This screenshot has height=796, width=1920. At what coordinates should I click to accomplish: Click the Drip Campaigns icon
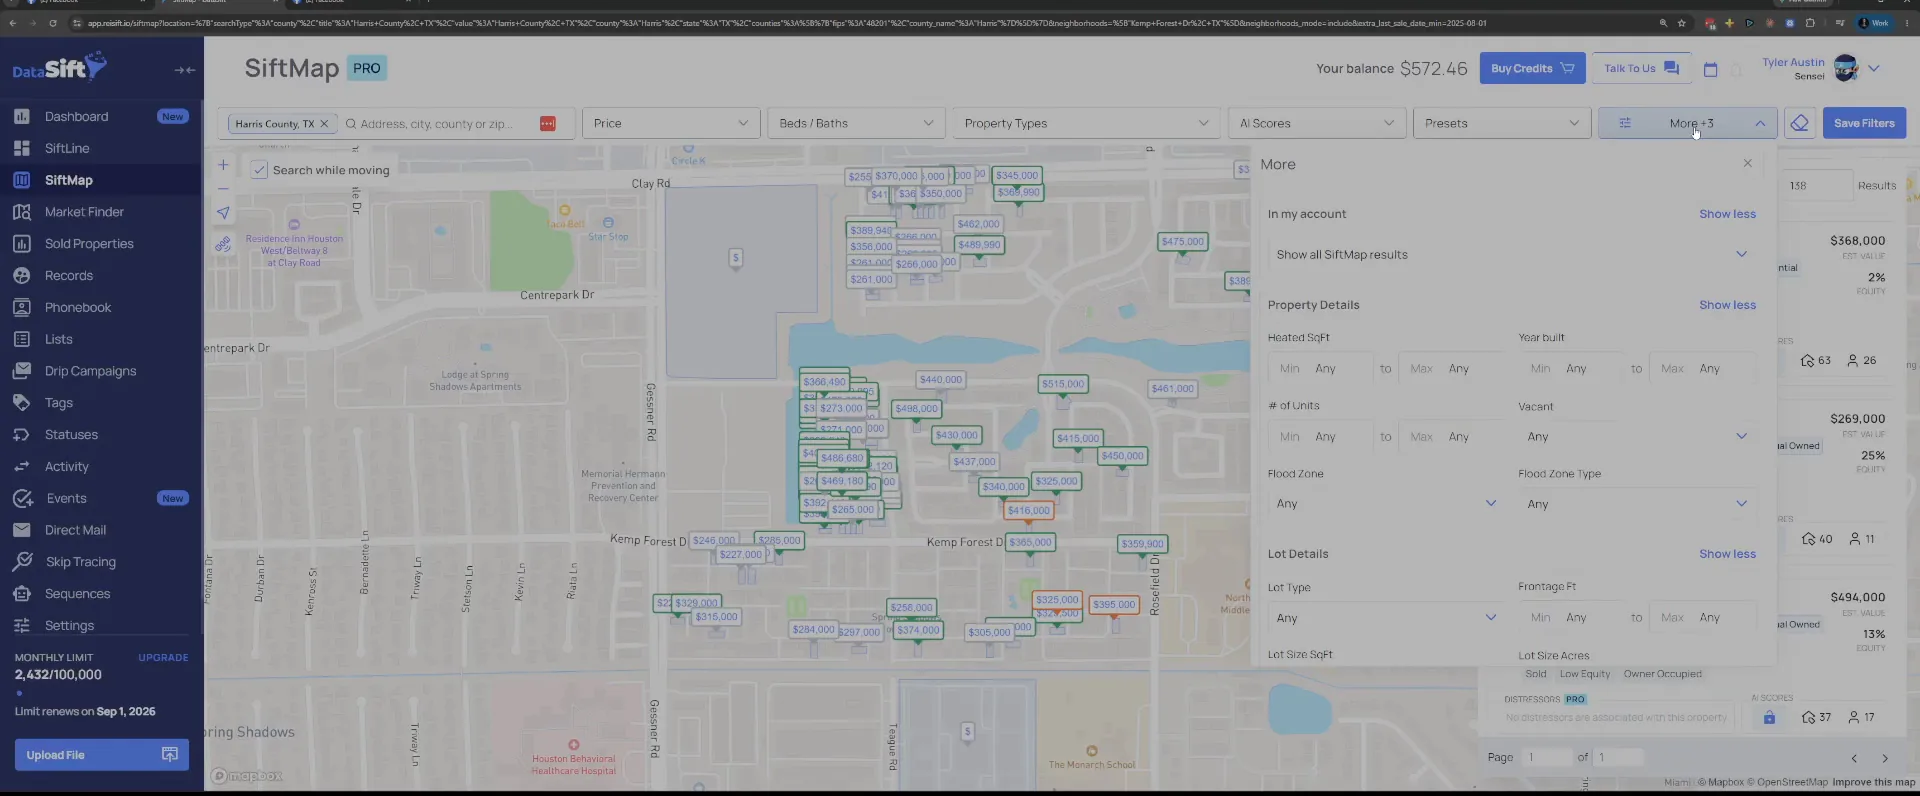point(22,371)
